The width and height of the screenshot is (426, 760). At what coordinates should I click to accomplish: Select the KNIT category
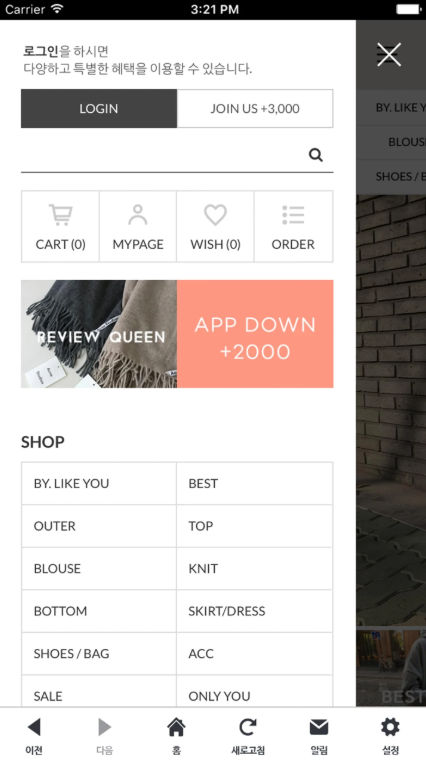pyautogui.click(x=254, y=569)
